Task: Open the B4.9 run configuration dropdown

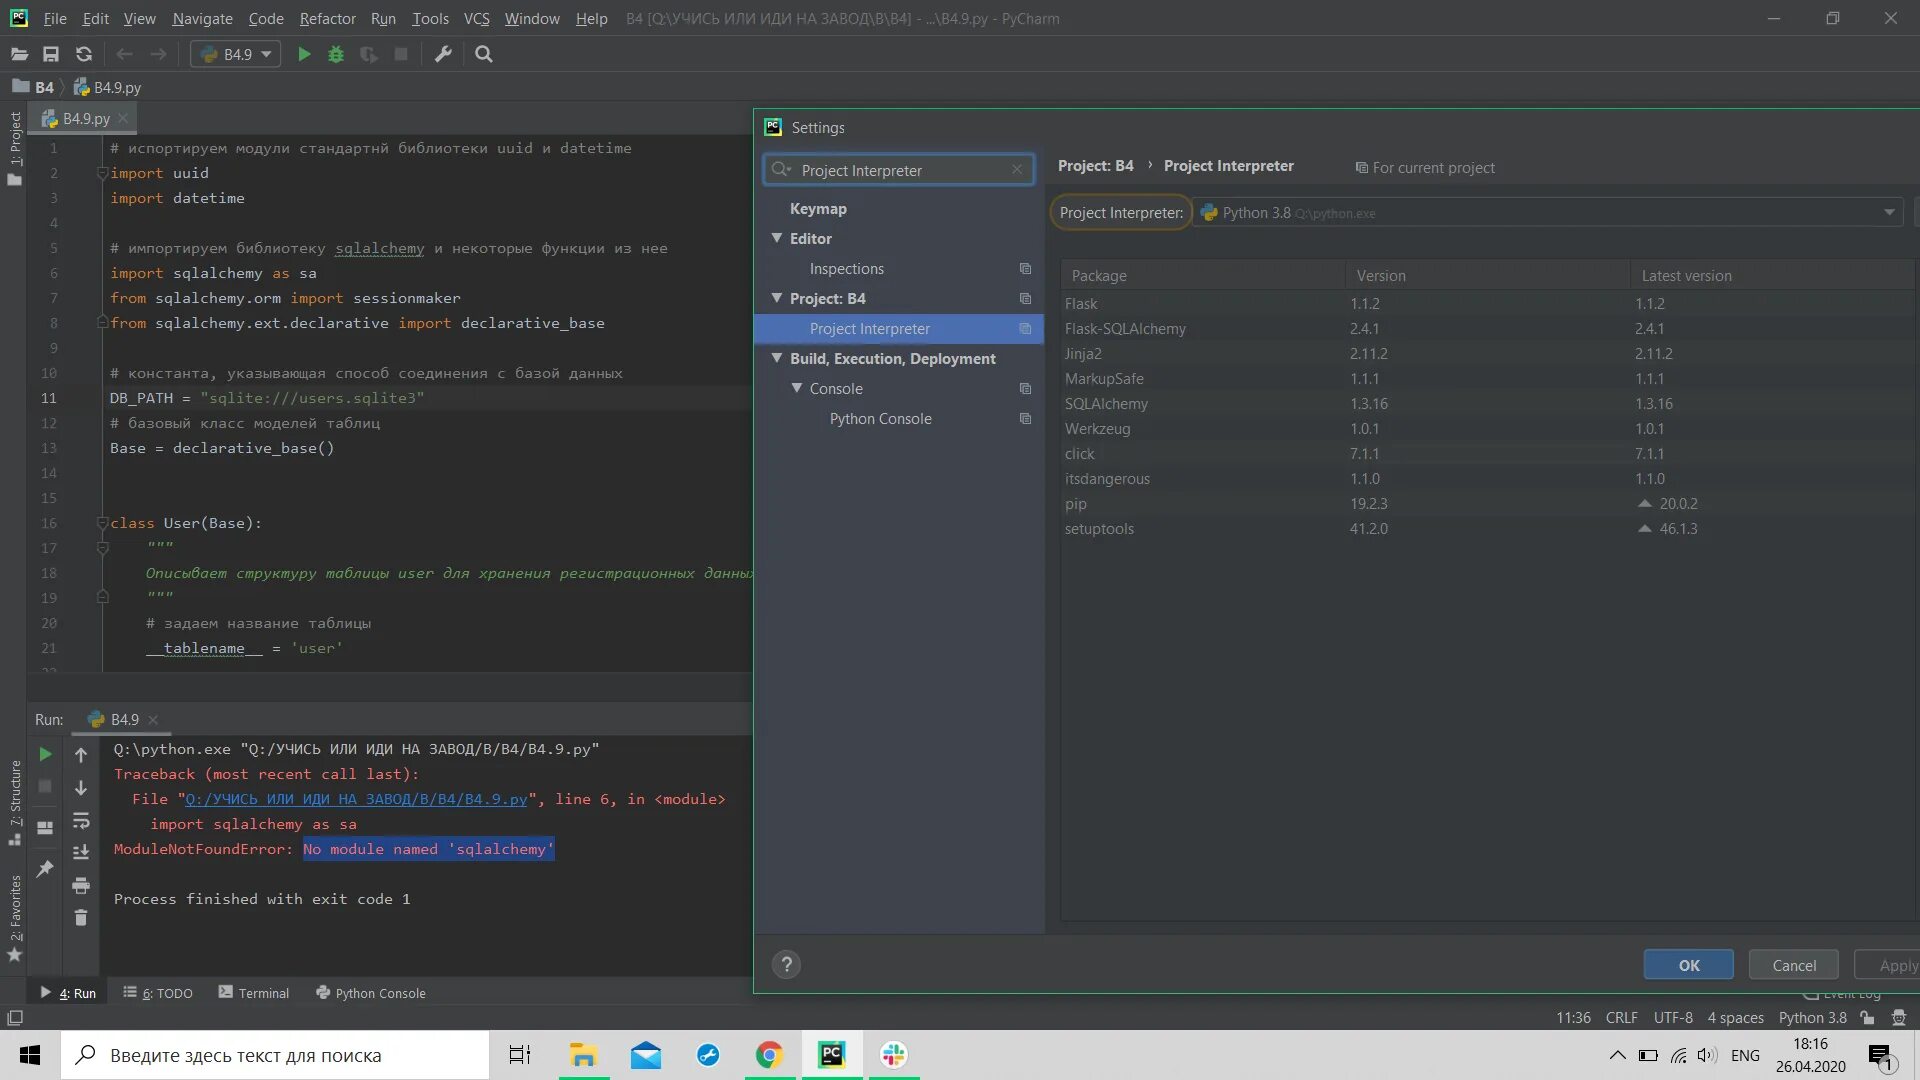Action: [236, 54]
